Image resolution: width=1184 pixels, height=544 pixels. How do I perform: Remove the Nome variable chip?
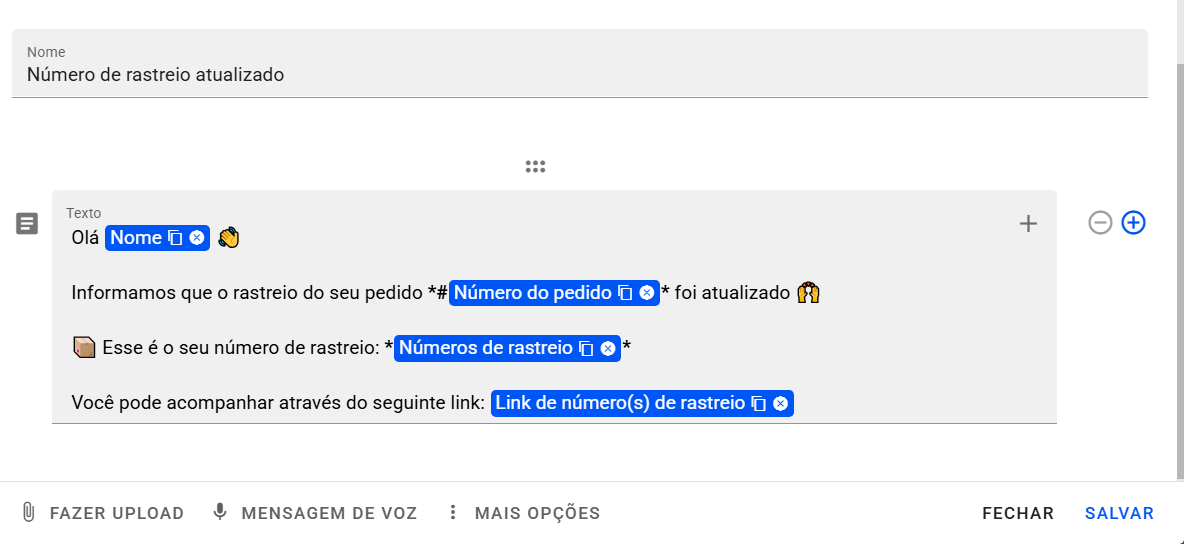click(197, 238)
